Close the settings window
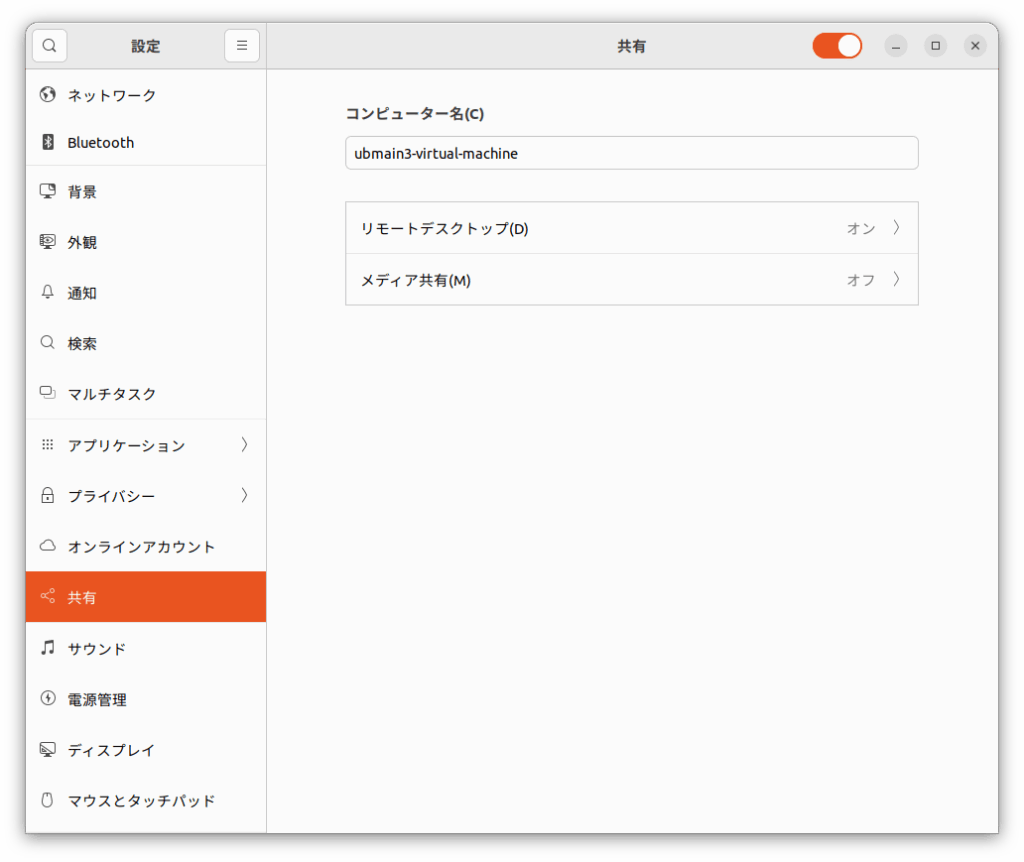1024x862 pixels. 975,46
